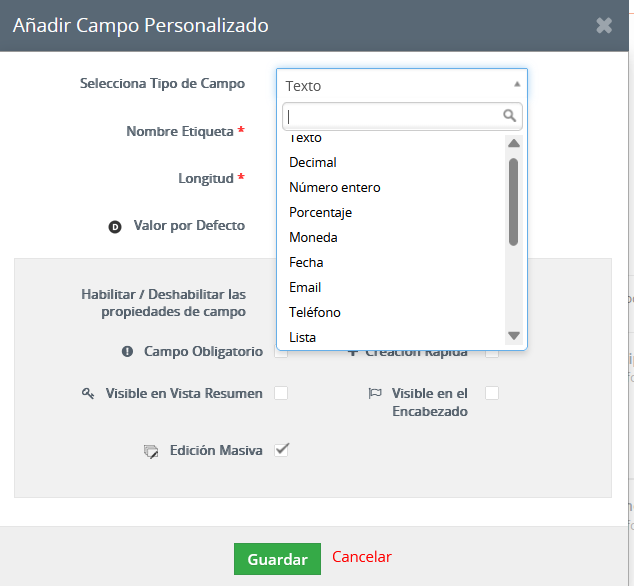Click the scroll down arrow in list
This screenshot has height=586, width=634.
coord(514,336)
